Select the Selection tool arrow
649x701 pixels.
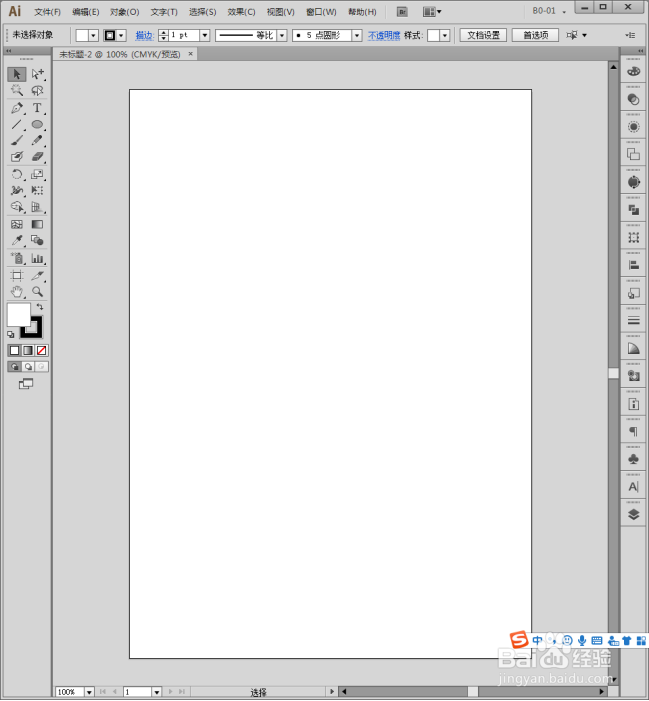pos(17,74)
